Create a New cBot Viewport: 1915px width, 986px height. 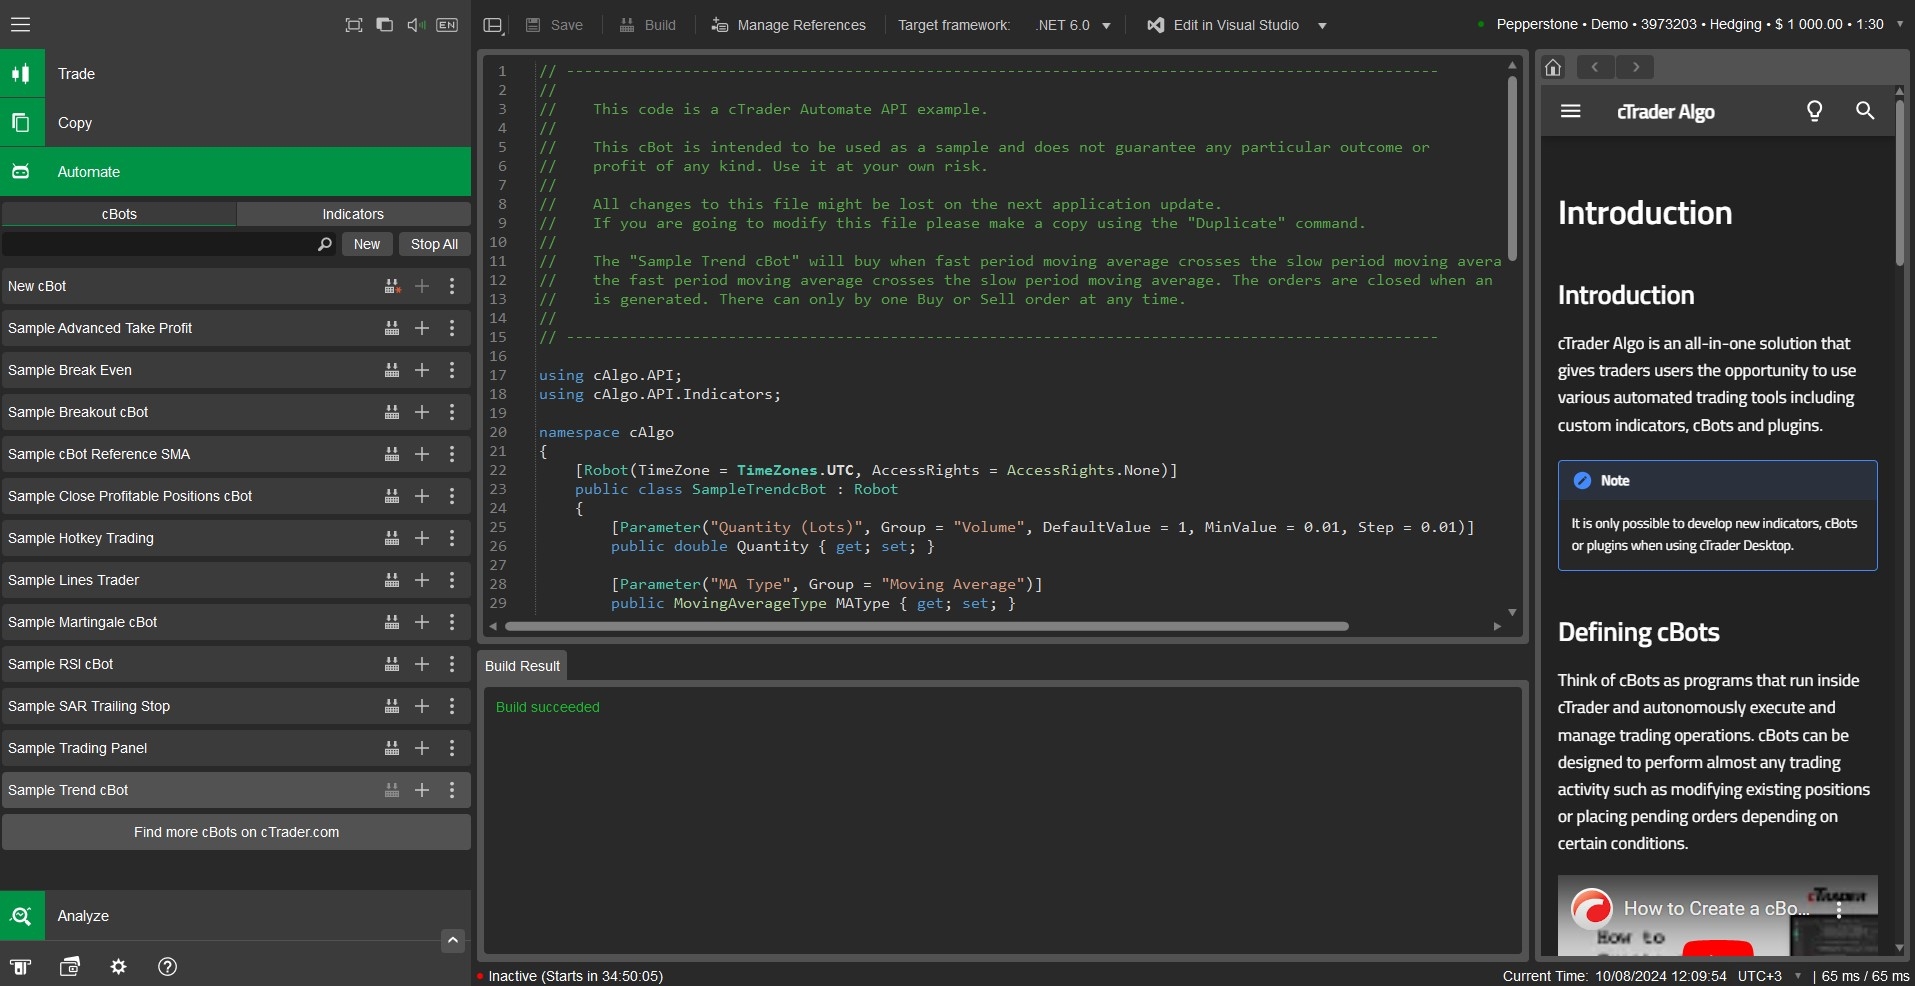[367, 244]
